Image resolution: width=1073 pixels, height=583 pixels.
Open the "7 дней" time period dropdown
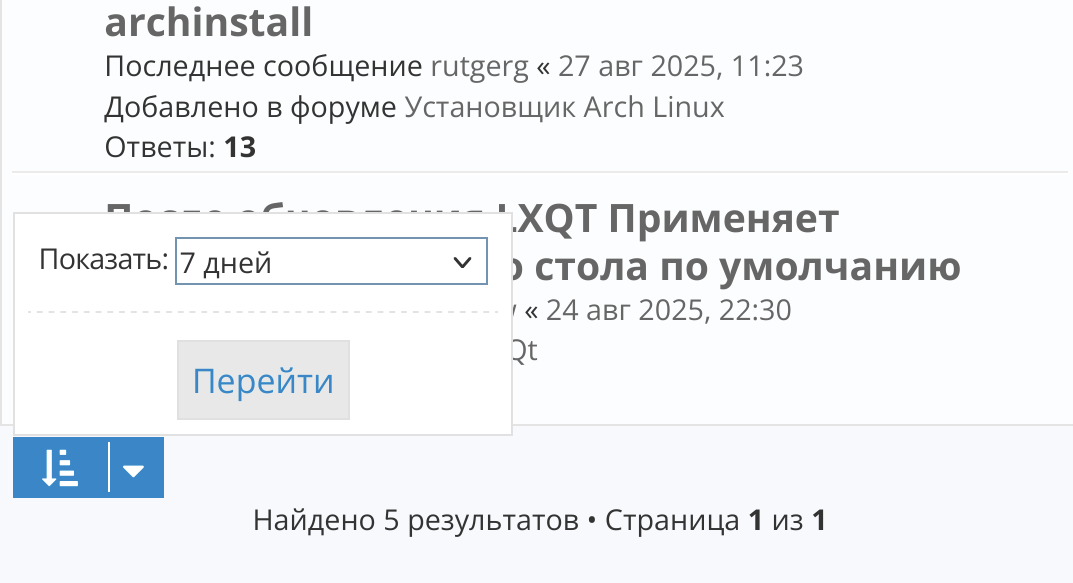click(330, 262)
